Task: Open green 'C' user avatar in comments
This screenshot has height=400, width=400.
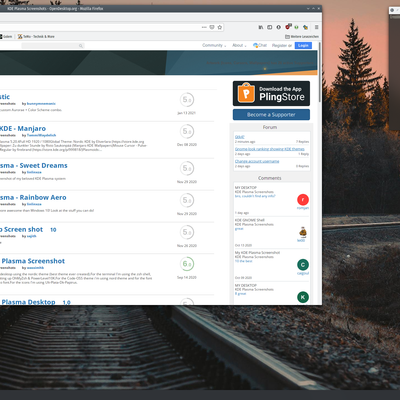Action: point(303,265)
